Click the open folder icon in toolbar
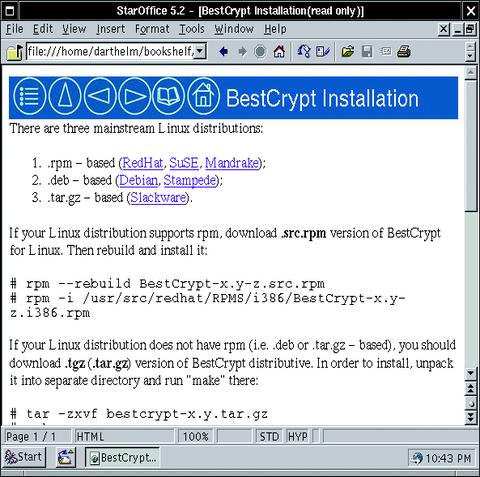 click(348, 52)
